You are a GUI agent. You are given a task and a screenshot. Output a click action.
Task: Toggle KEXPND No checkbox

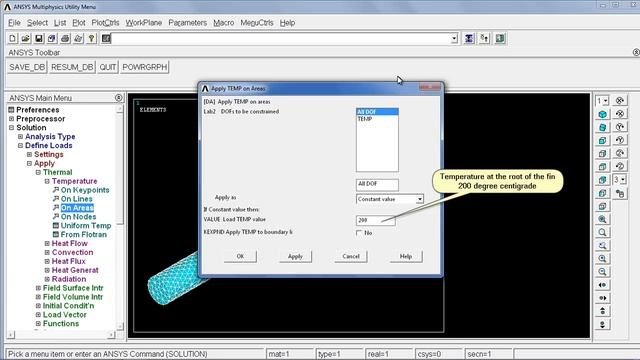[359, 233]
